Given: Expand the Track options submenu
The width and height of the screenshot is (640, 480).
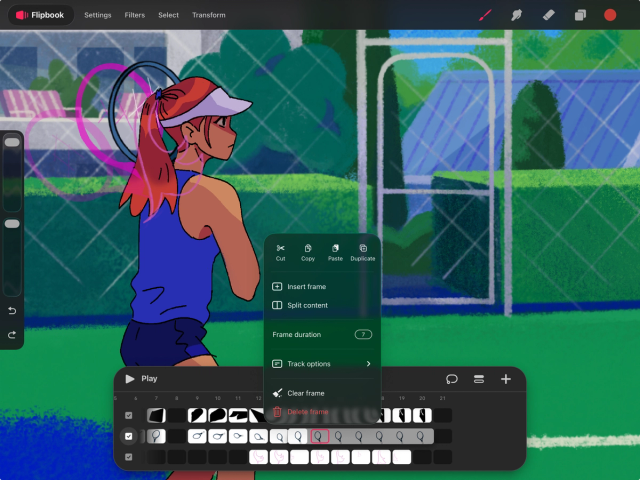Looking at the screenshot, I should click(x=322, y=364).
